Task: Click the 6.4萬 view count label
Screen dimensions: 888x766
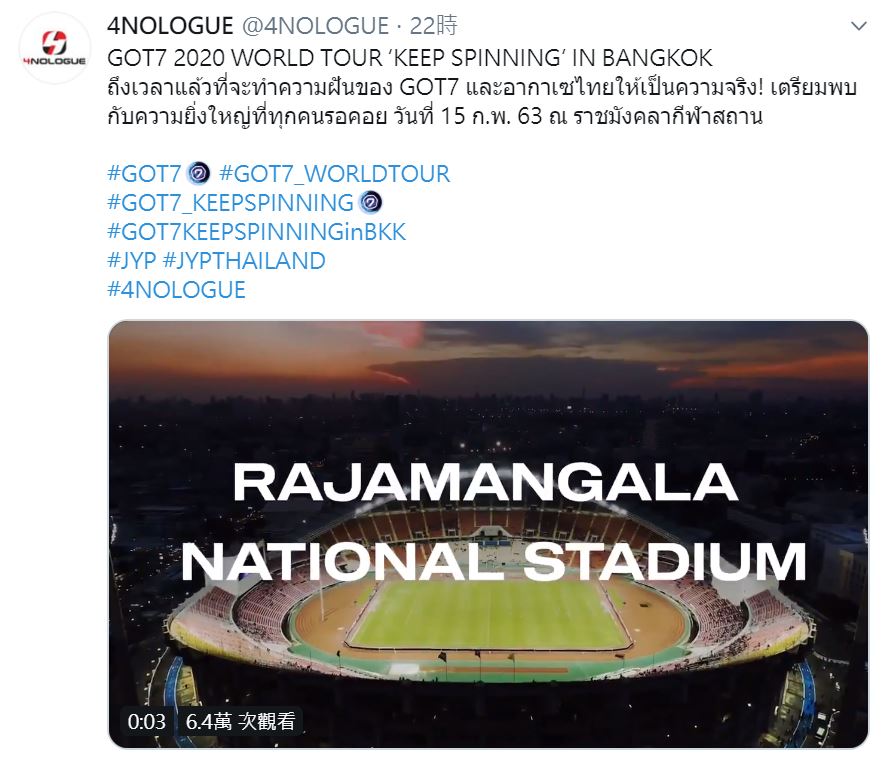Action: pyautogui.click(x=240, y=721)
